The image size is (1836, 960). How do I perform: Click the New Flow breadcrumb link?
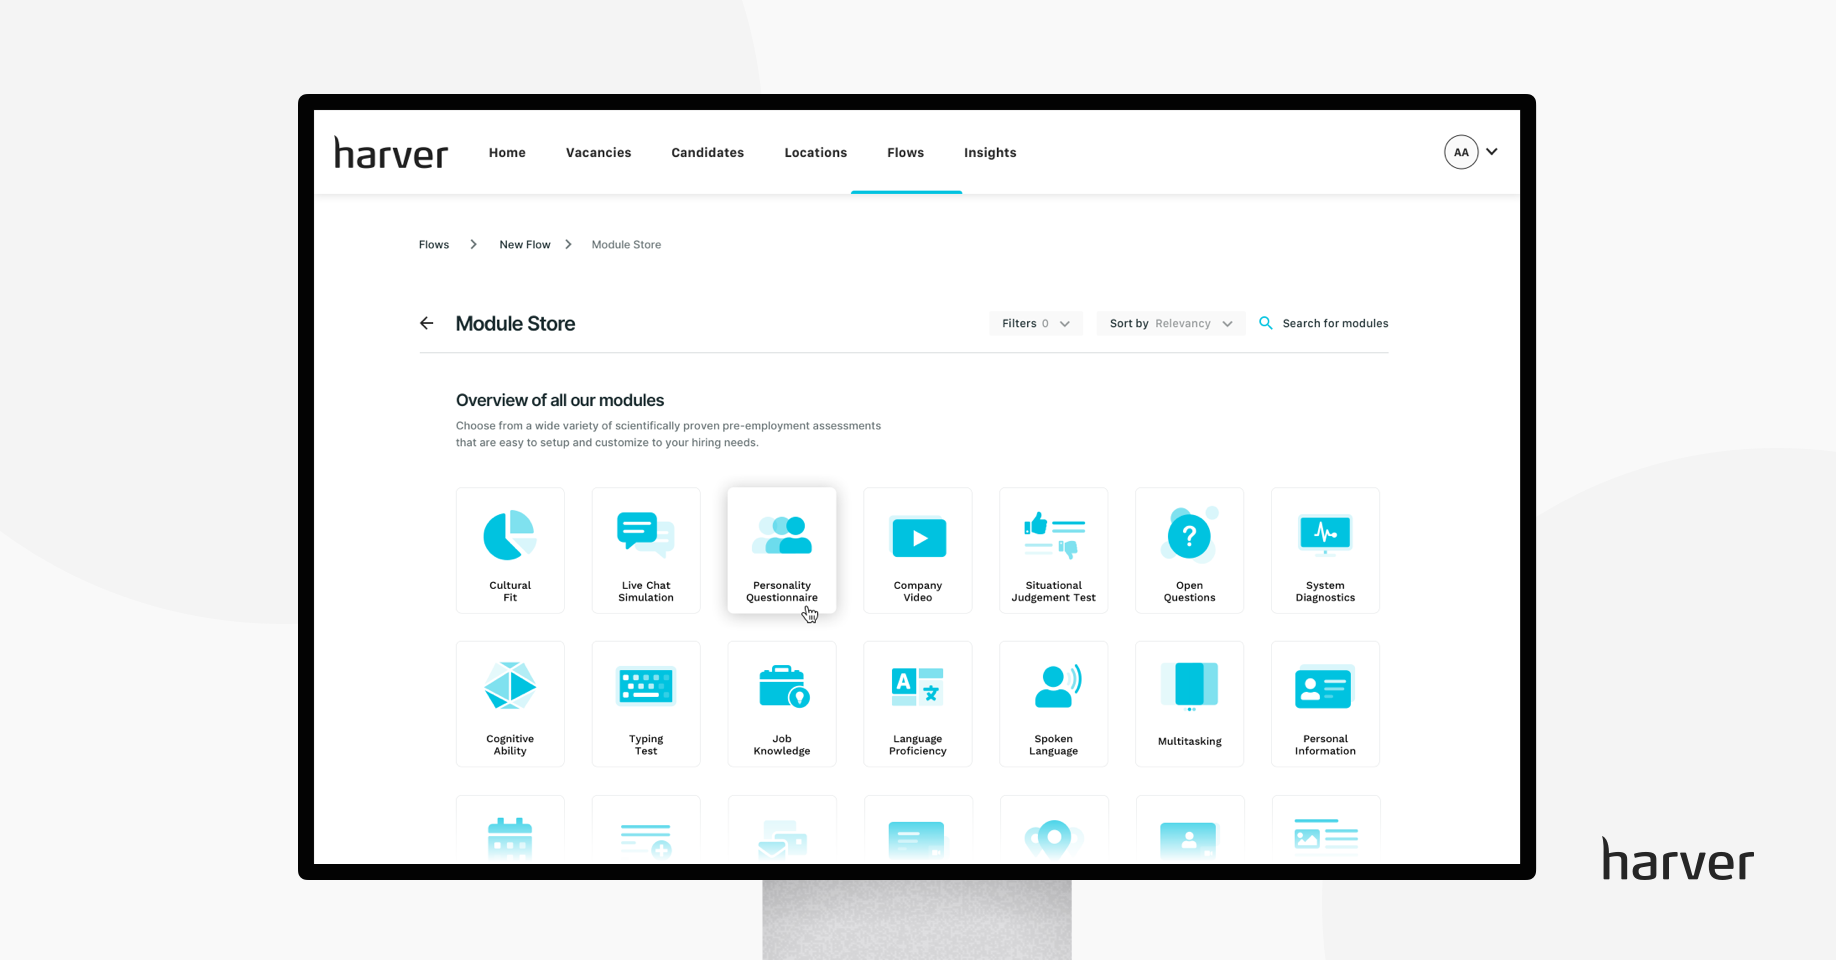(x=525, y=245)
